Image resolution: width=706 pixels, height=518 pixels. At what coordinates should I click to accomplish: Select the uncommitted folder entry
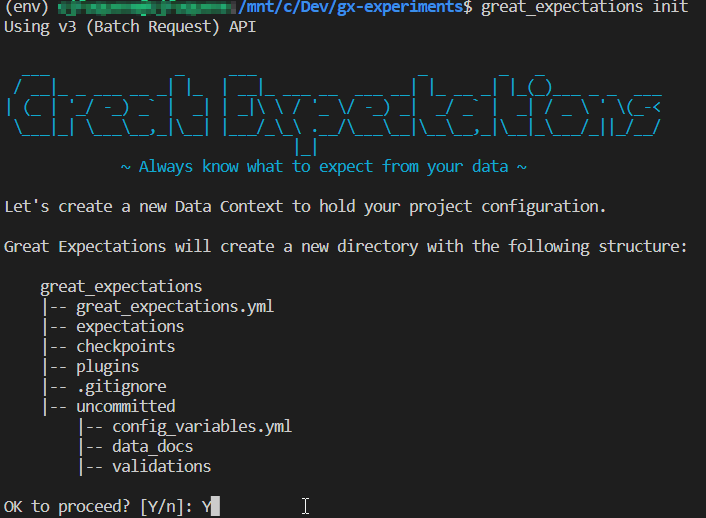pos(125,406)
